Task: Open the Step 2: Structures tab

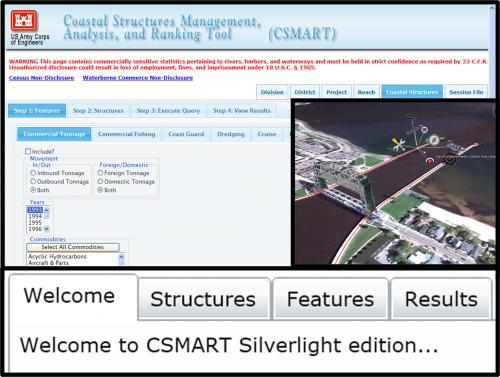Action: [x=98, y=111]
